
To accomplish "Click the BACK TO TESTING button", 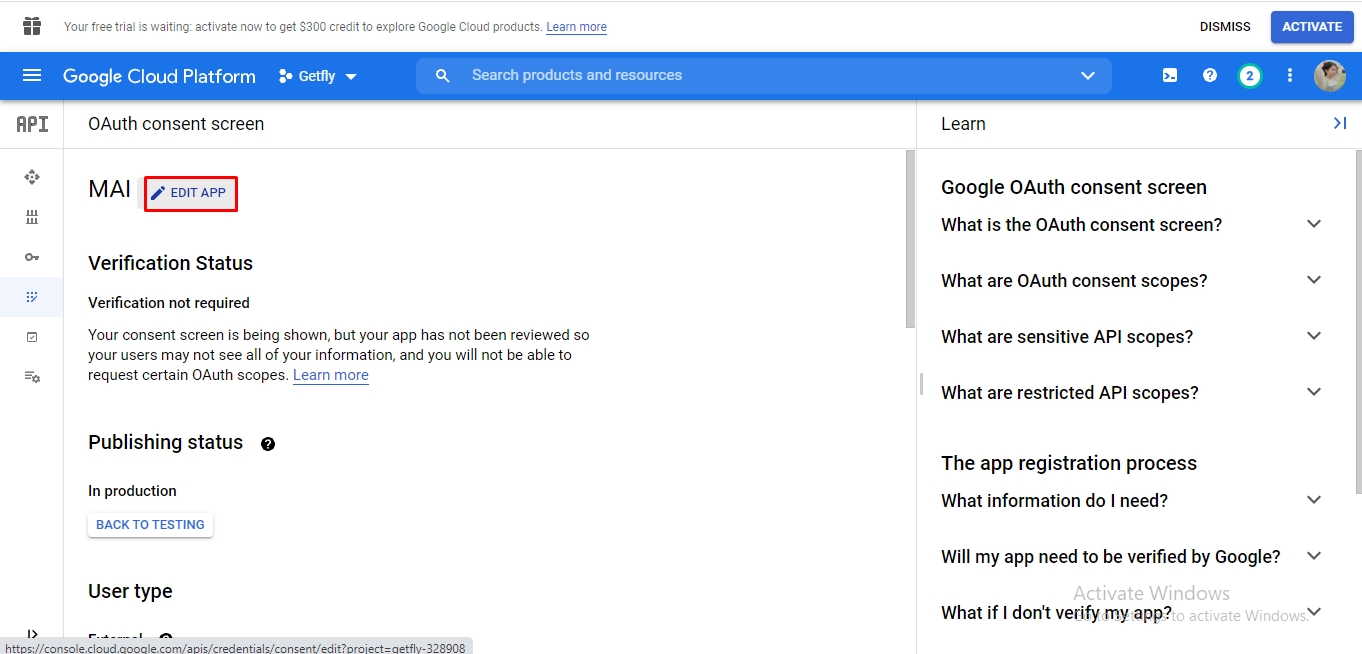I will point(150,525).
